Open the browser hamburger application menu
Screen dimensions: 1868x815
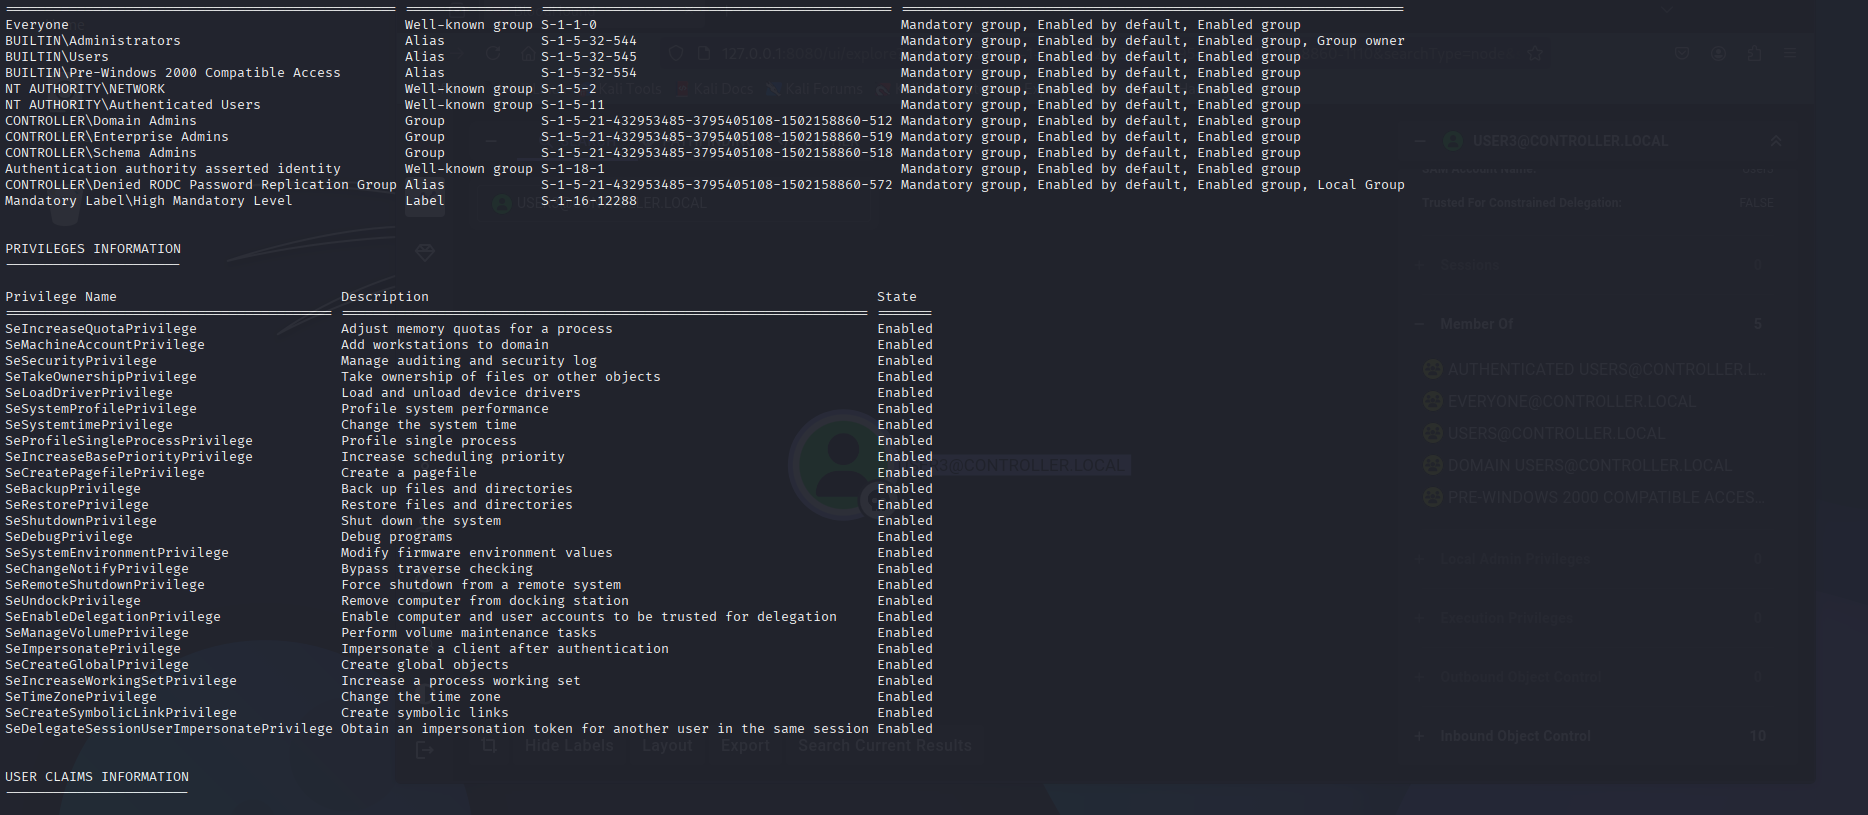point(1790,53)
